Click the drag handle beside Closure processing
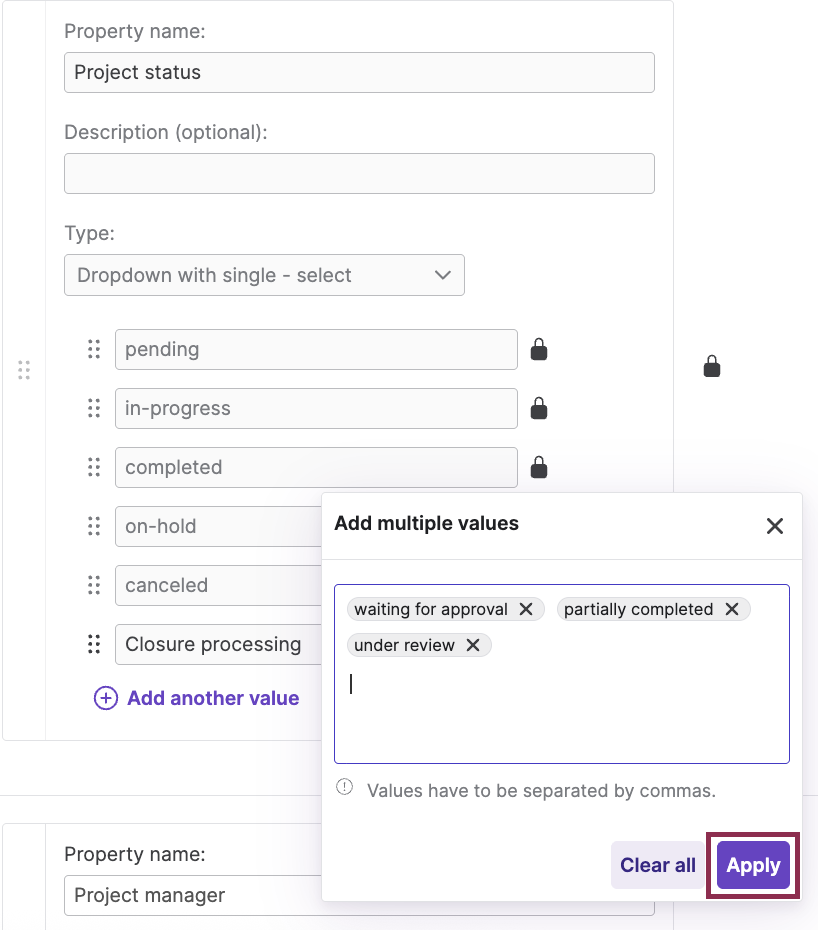The width and height of the screenshot is (818, 930). click(94, 644)
